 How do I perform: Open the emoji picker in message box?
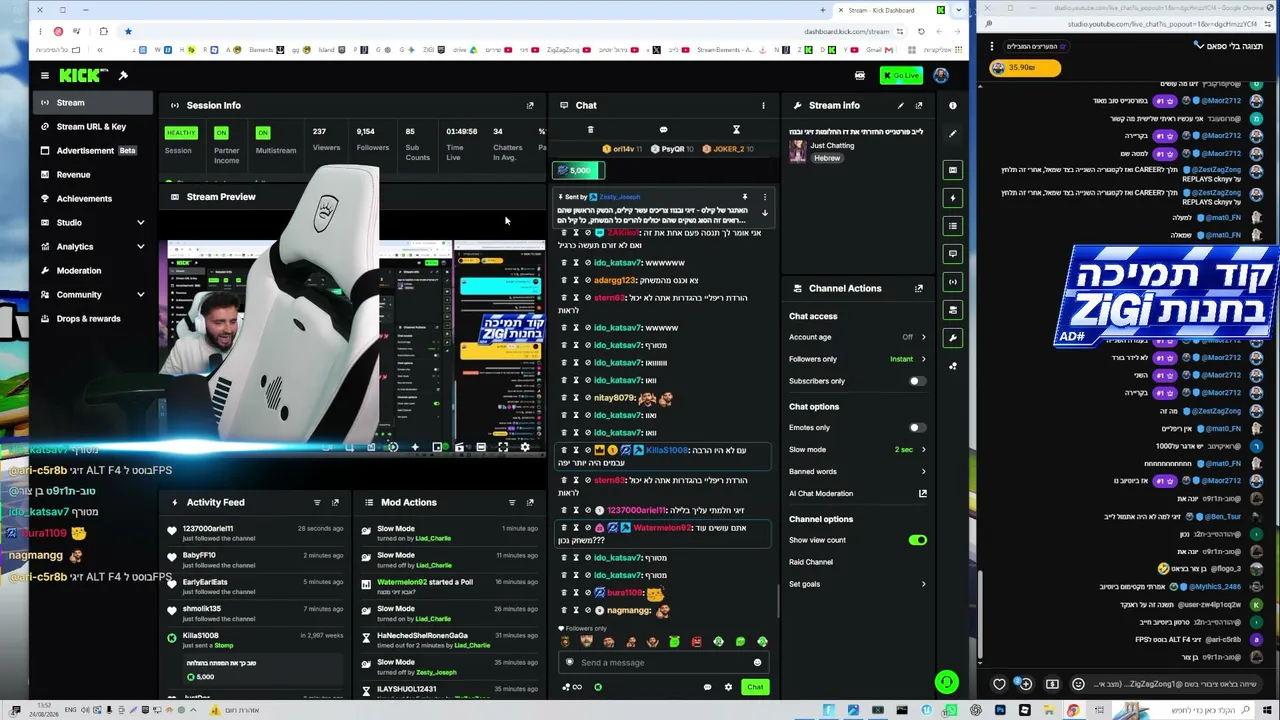757,662
